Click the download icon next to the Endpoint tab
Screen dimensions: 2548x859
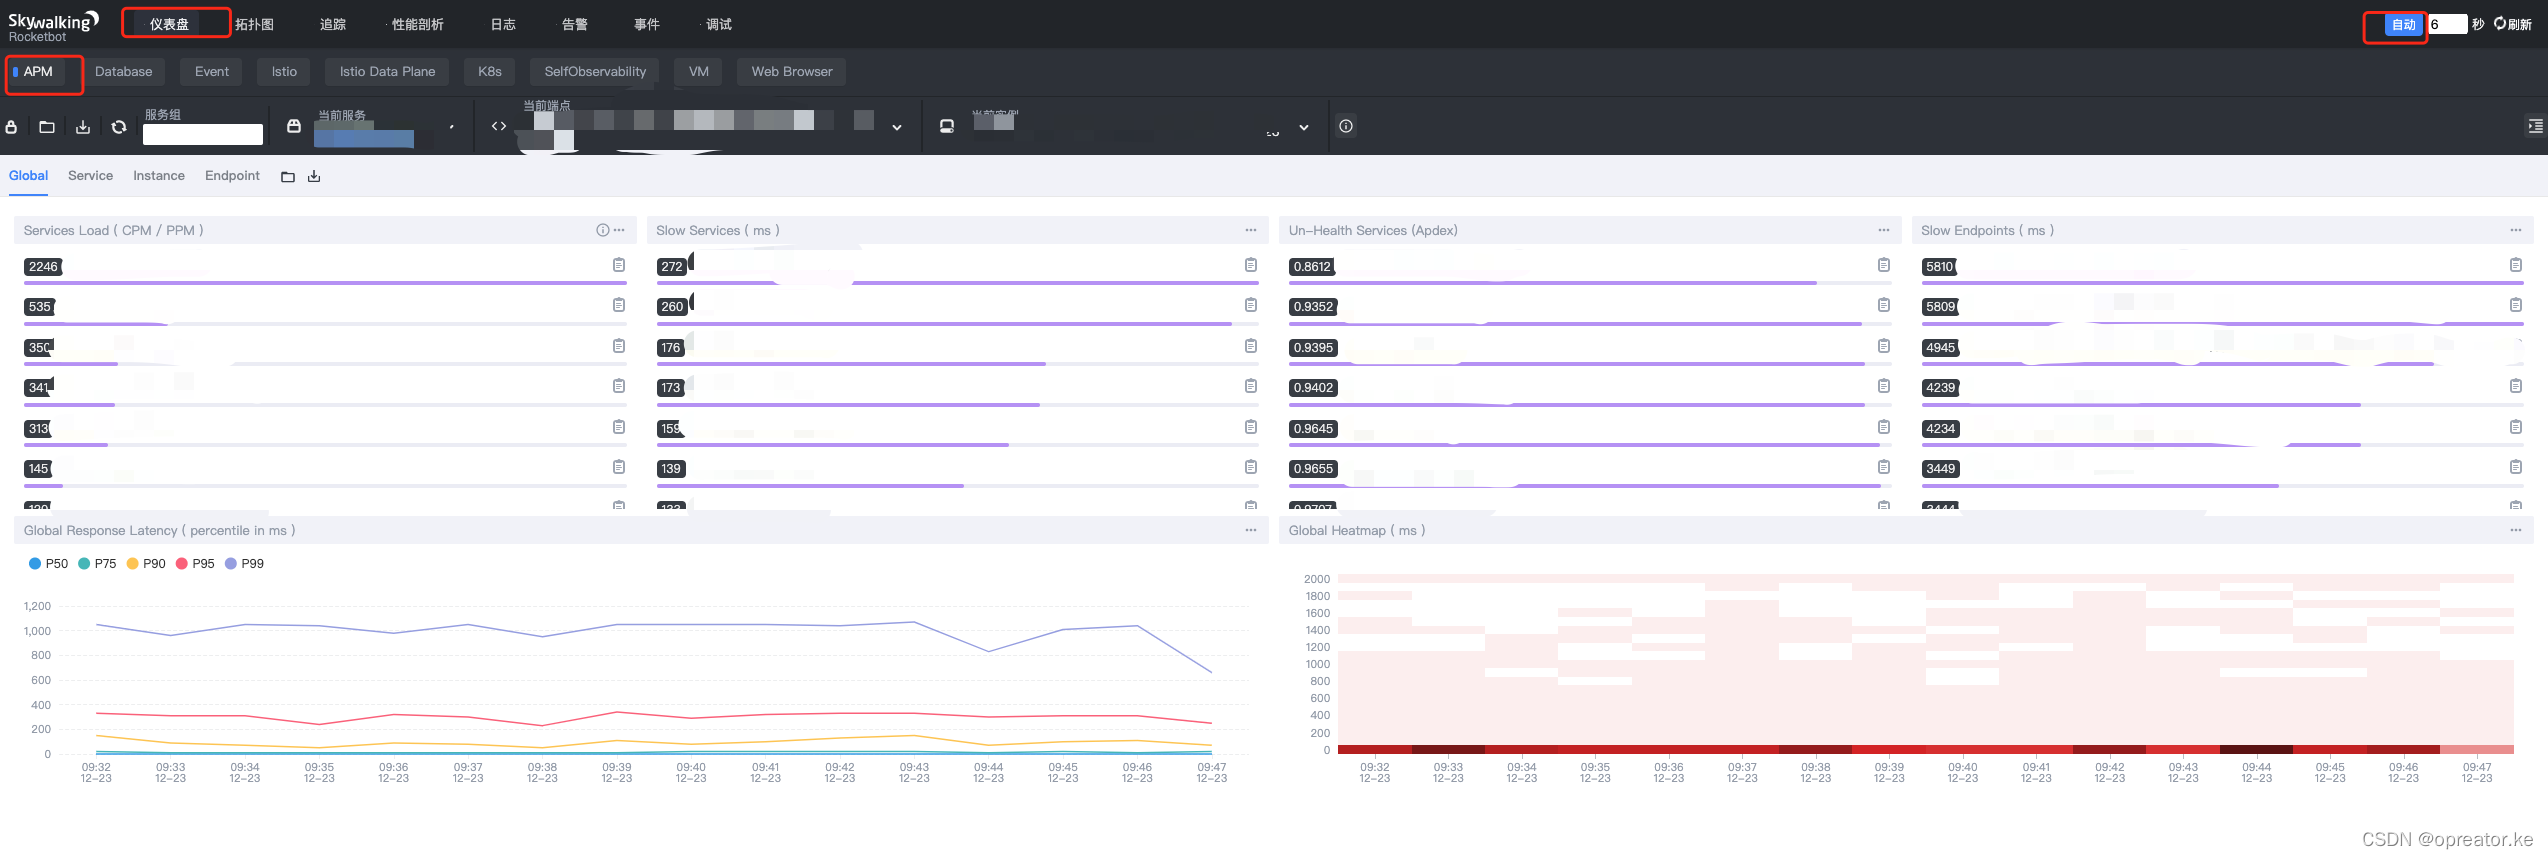[314, 177]
